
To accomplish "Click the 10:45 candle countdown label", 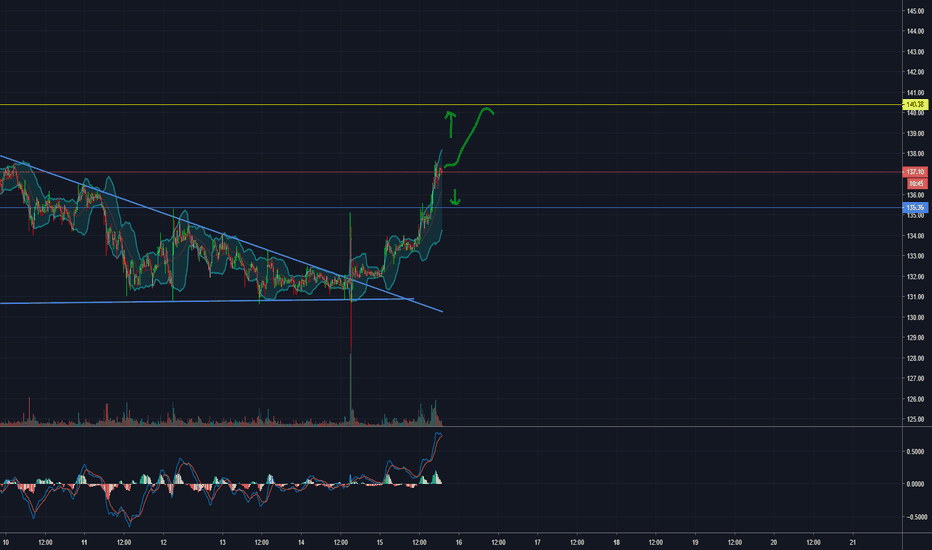I will (916, 184).
